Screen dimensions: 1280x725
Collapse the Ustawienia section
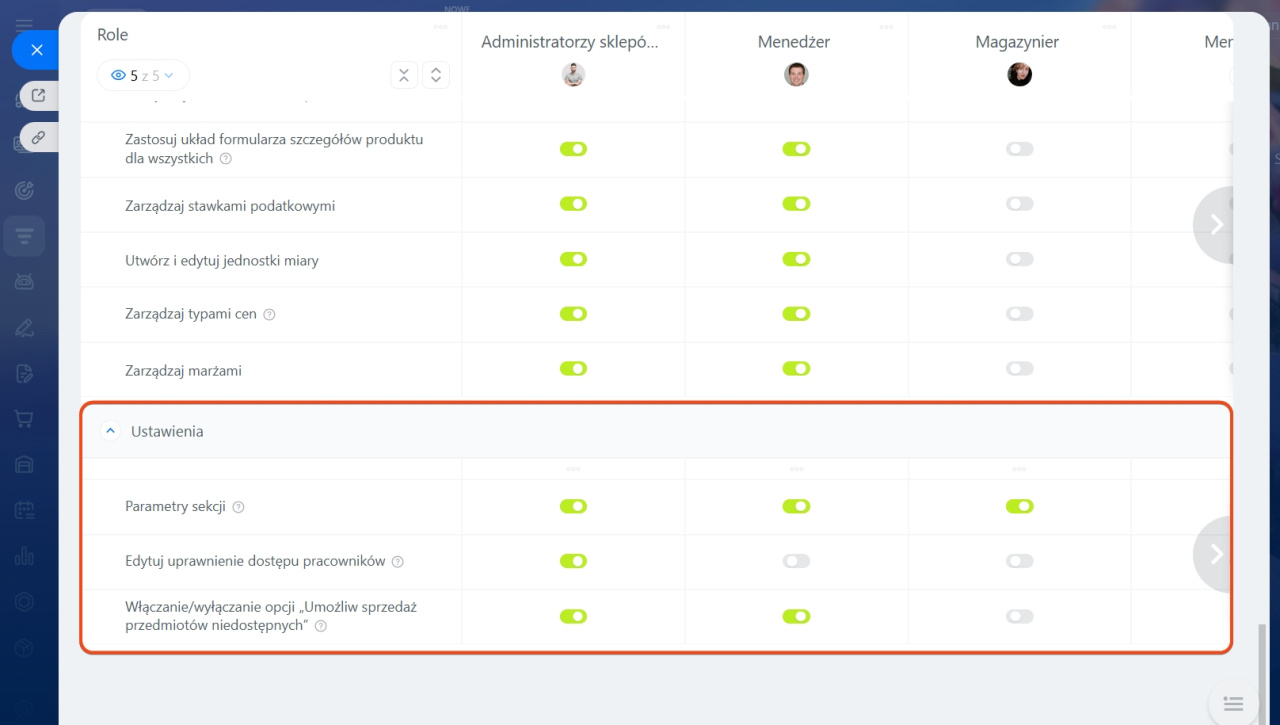(111, 431)
